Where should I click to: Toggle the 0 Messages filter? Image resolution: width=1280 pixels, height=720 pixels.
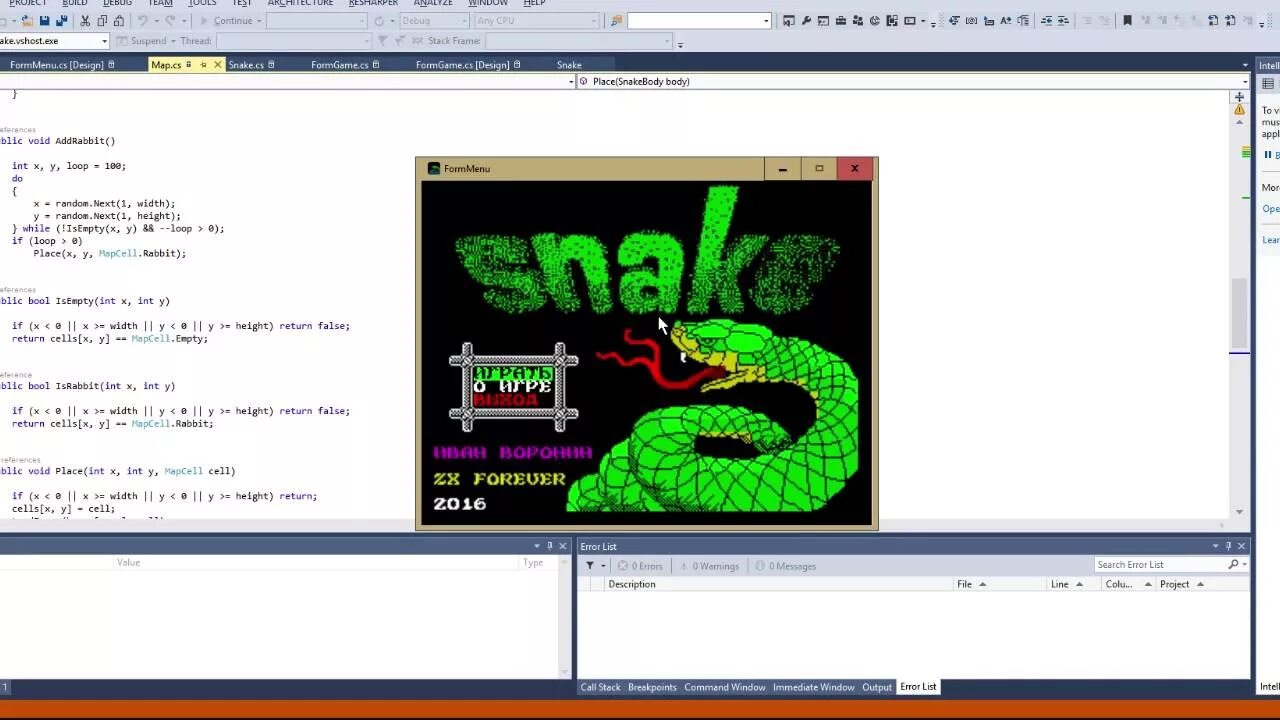pos(786,566)
